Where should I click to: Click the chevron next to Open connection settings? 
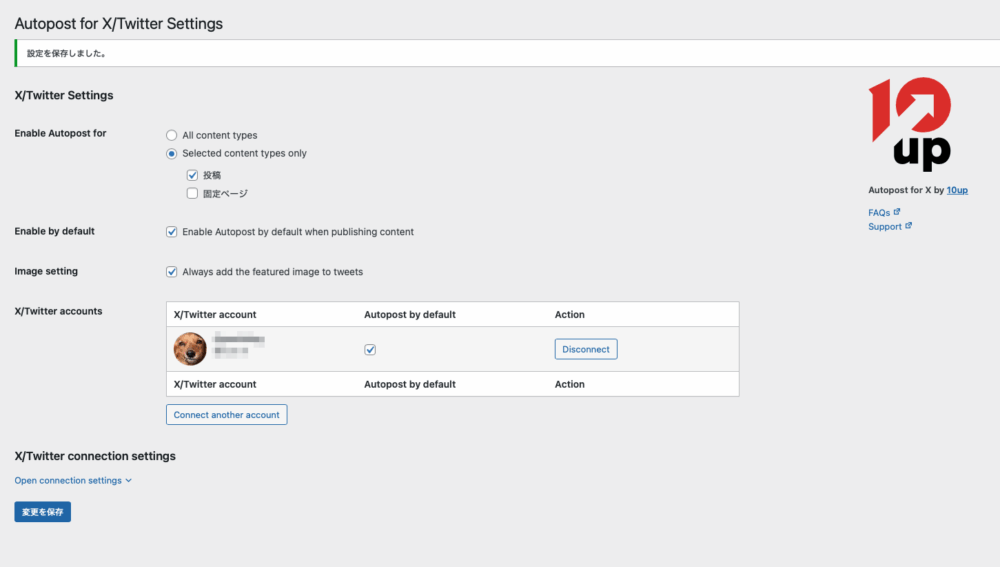(129, 481)
